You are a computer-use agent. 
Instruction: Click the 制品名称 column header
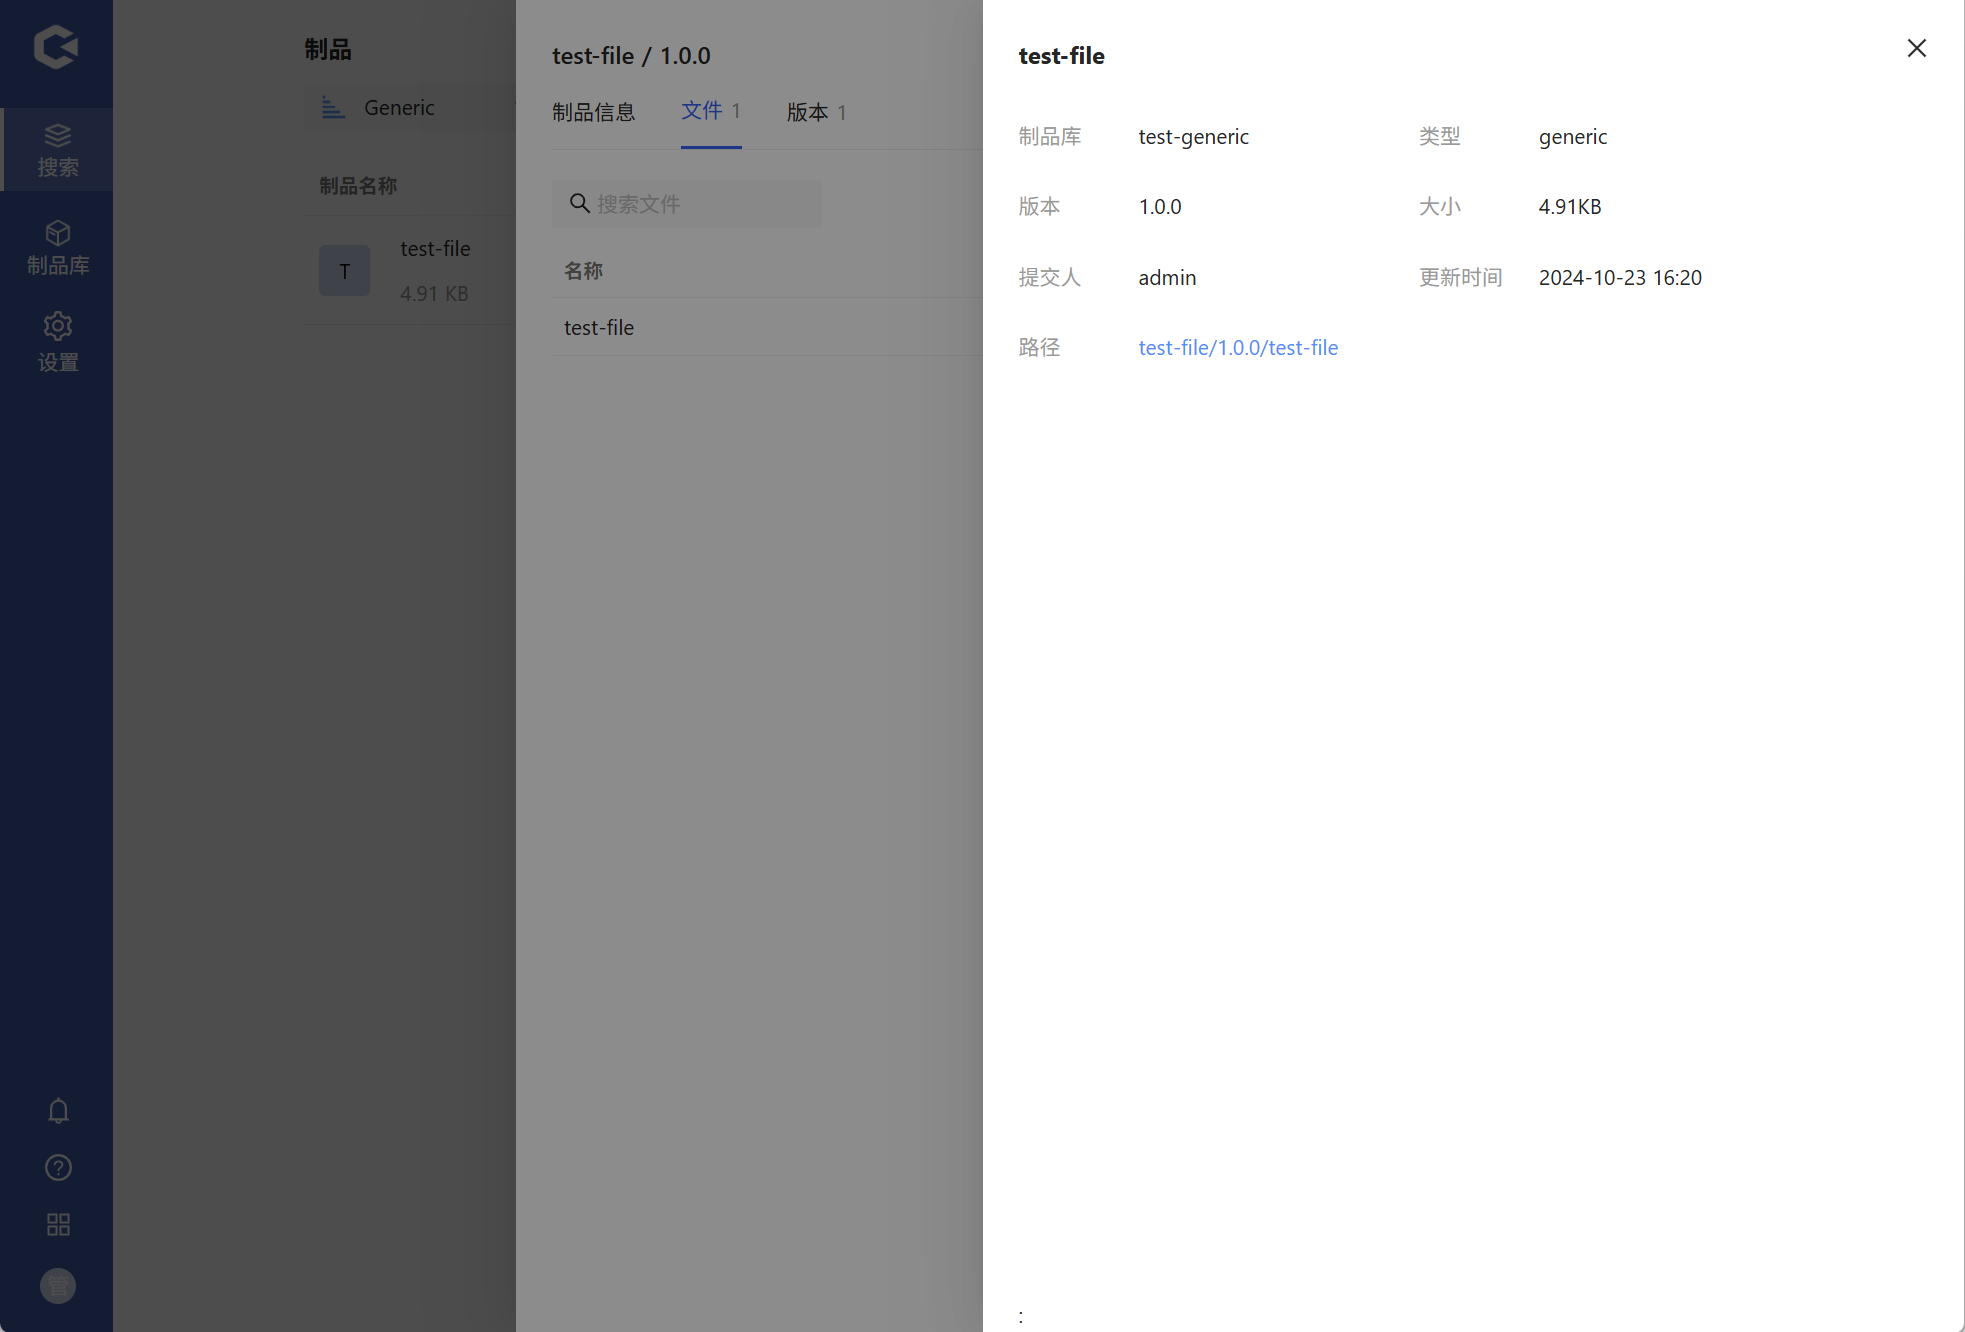358,186
